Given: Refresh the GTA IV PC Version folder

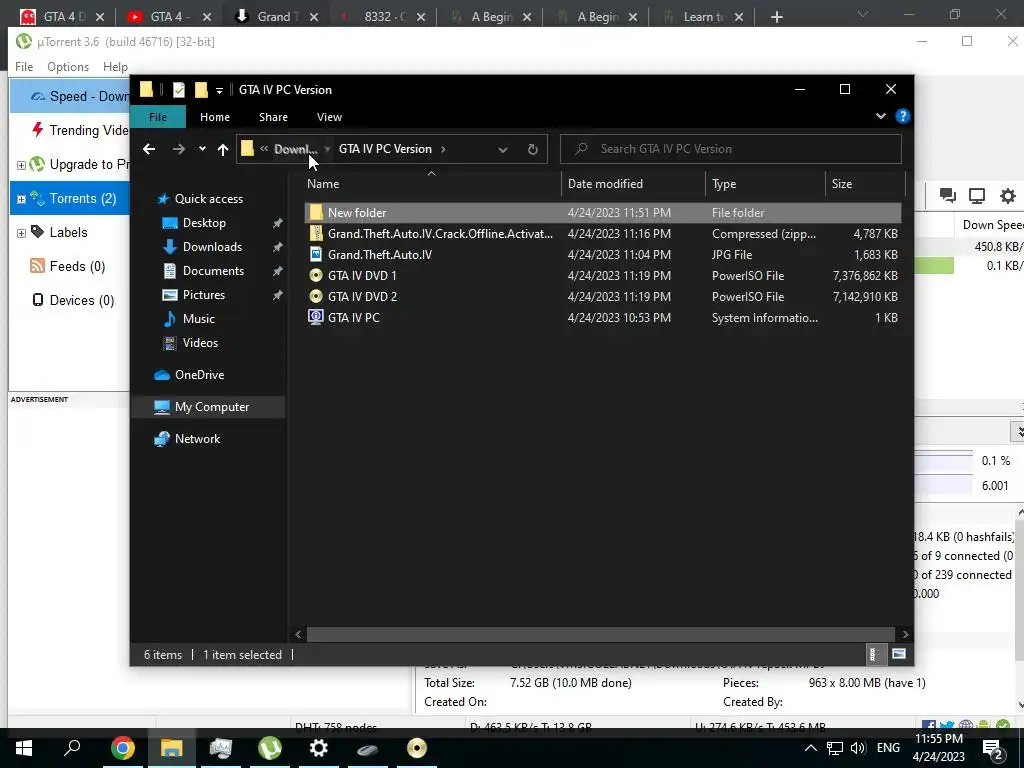Looking at the screenshot, I should (x=532, y=150).
